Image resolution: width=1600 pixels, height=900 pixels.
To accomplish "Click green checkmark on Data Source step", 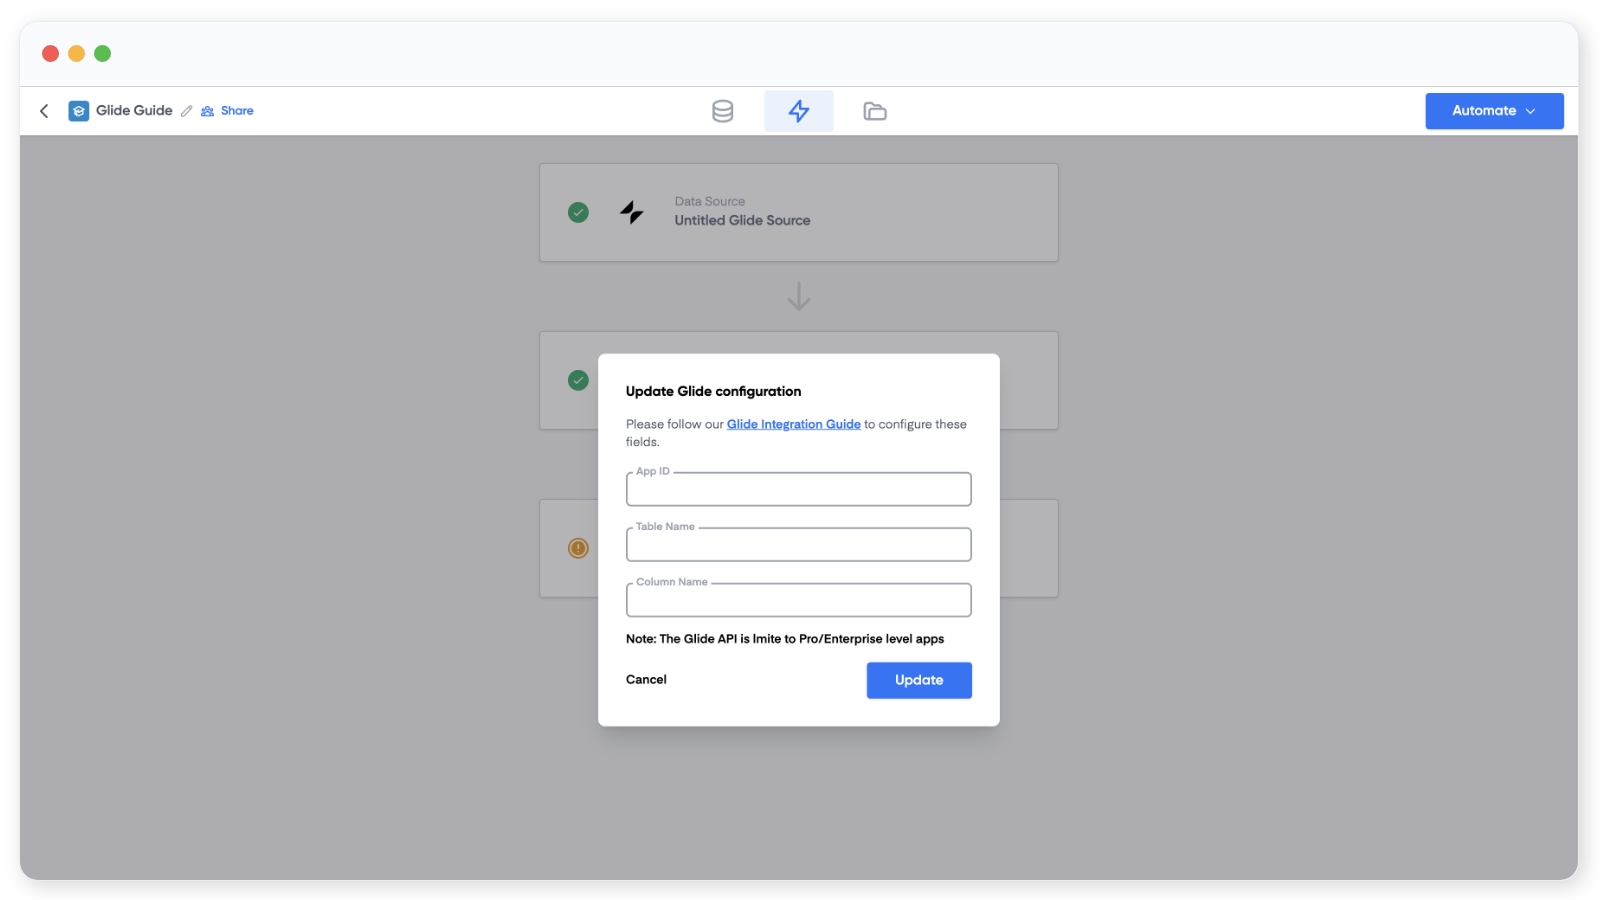I will click(x=578, y=212).
